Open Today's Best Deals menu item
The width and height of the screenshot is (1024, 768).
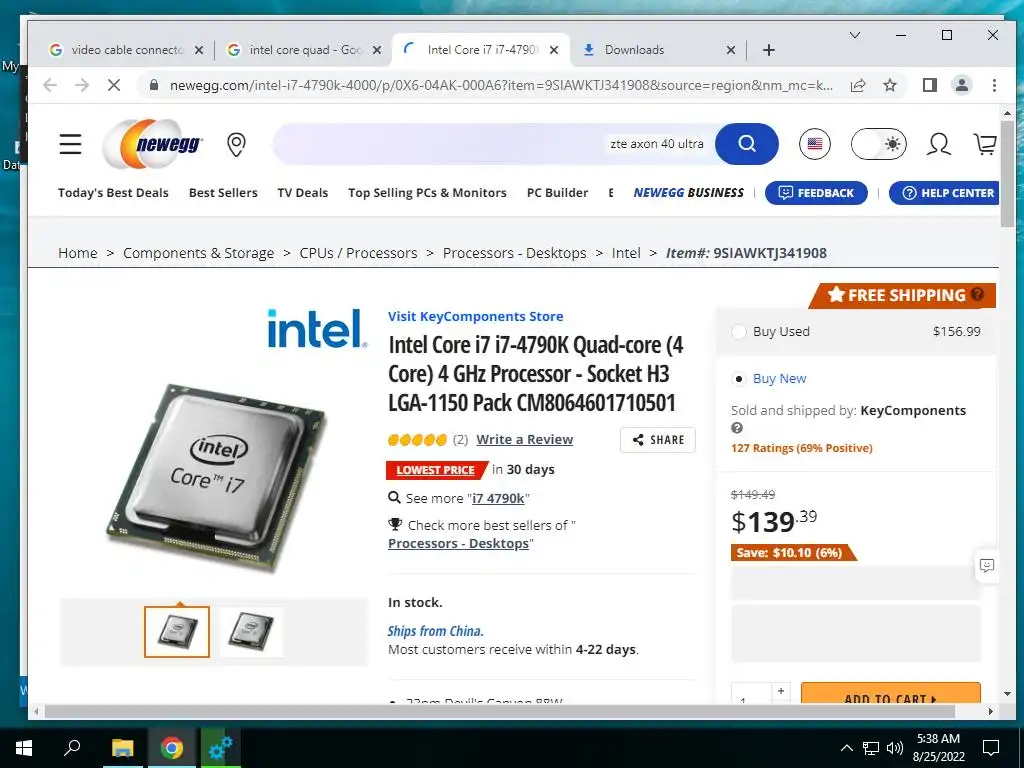[113, 193]
